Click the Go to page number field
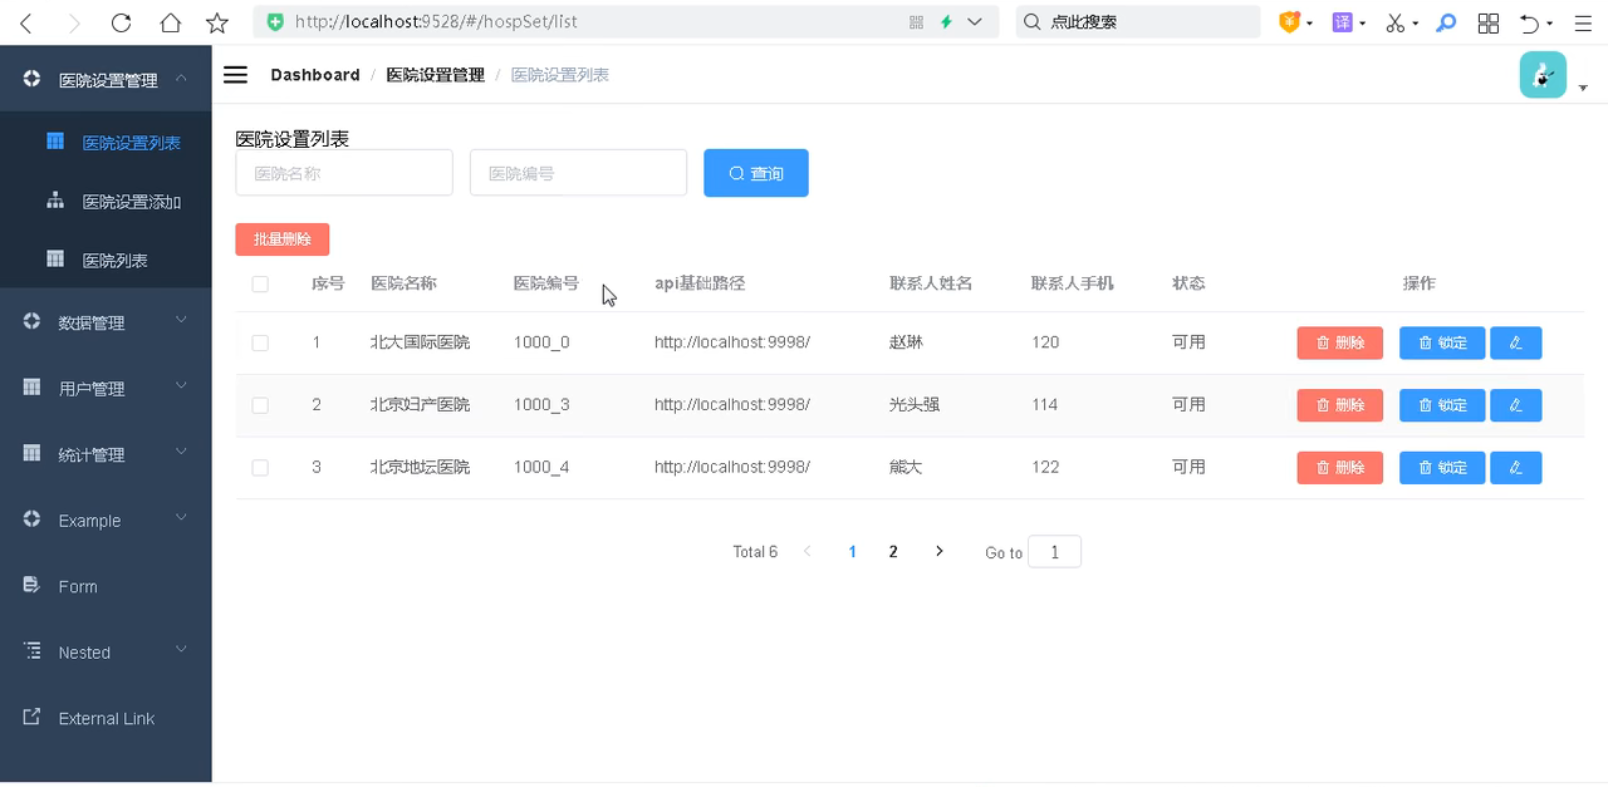The width and height of the screenshot is (1608, 787). pyautogui.click(x=1054, y=552)
